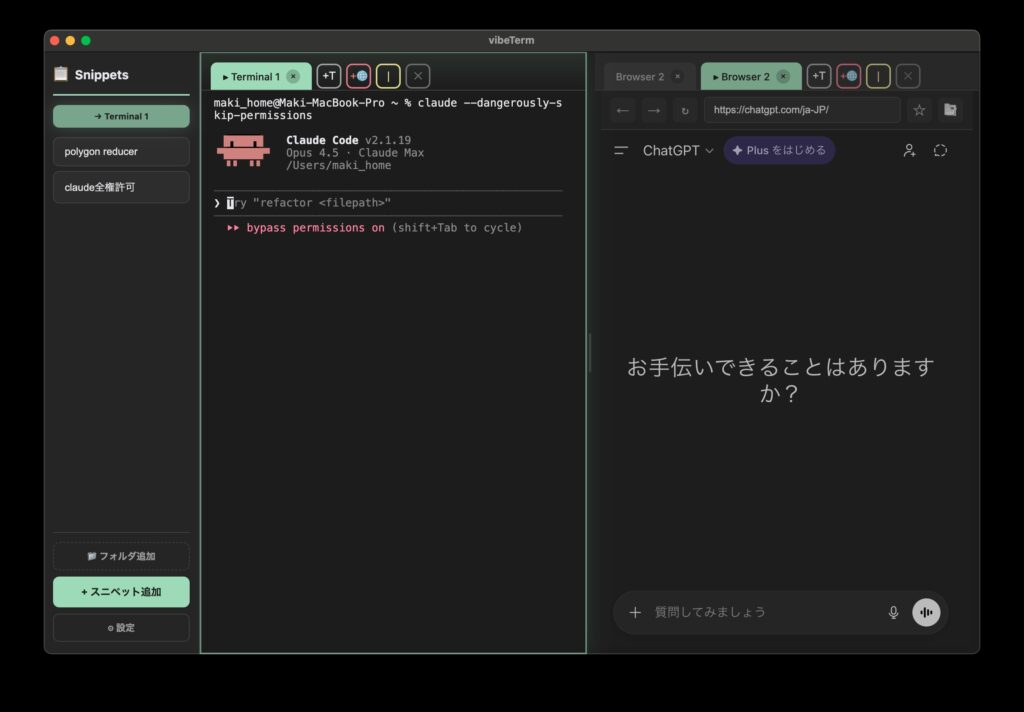Click the Plus をはじめる upgrade button
Image resolution: width=1024 pixels, height=712 pixels.
click(779, 150)
